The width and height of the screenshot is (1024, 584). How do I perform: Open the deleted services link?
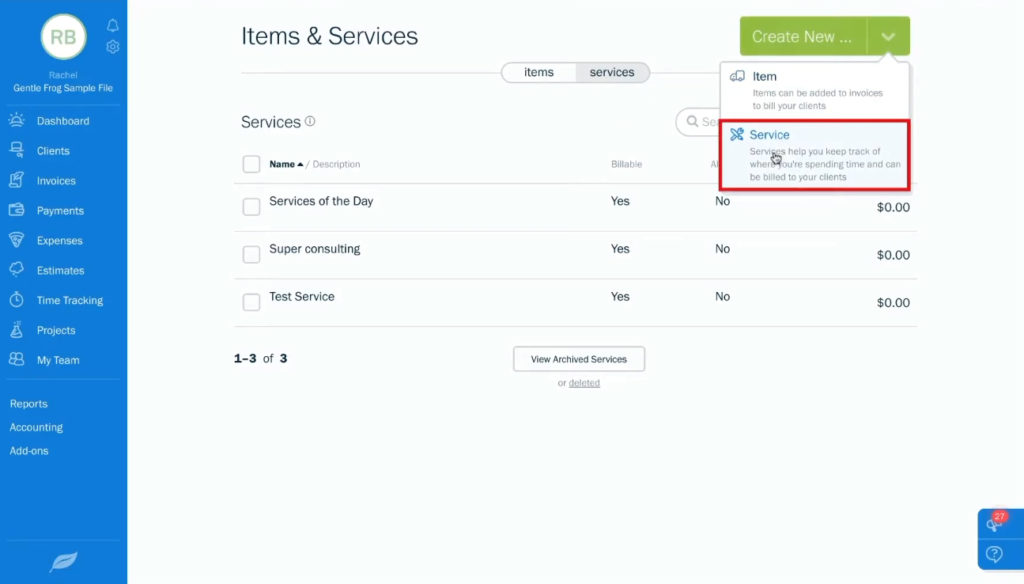(584, 382)
